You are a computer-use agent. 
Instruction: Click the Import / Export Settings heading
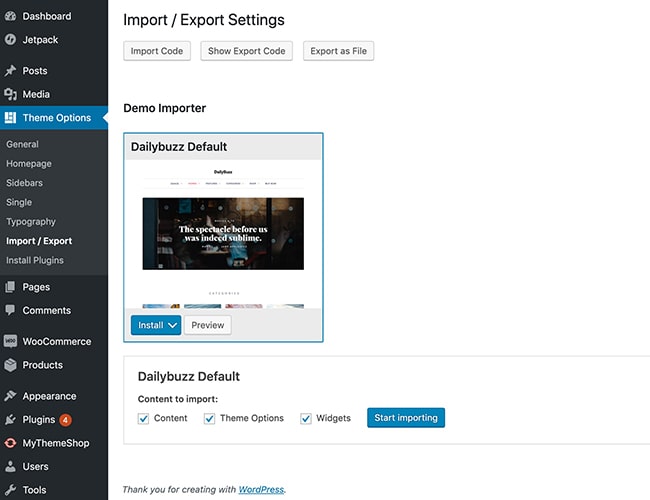tap(204, 20)
